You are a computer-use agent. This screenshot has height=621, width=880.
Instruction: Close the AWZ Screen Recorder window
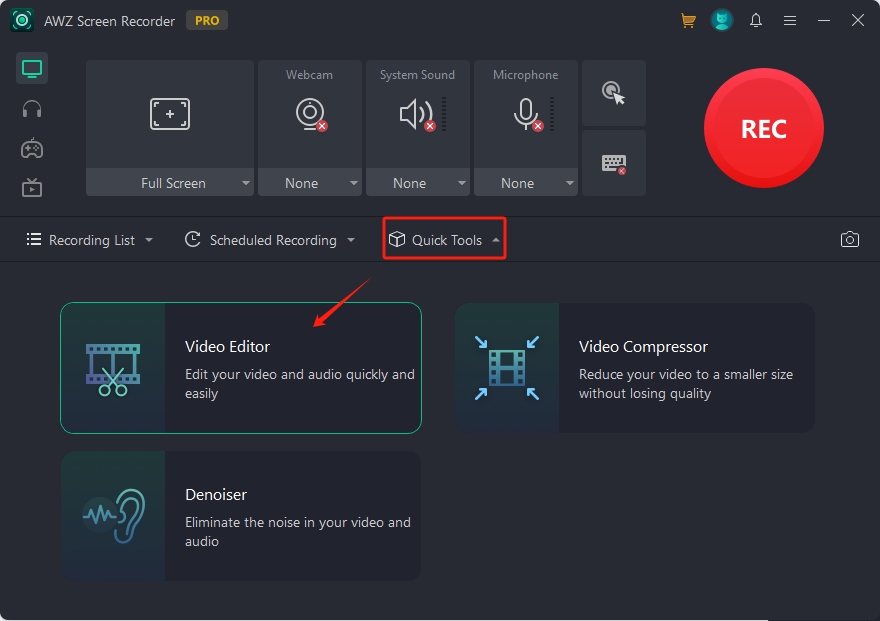[858, 21]
